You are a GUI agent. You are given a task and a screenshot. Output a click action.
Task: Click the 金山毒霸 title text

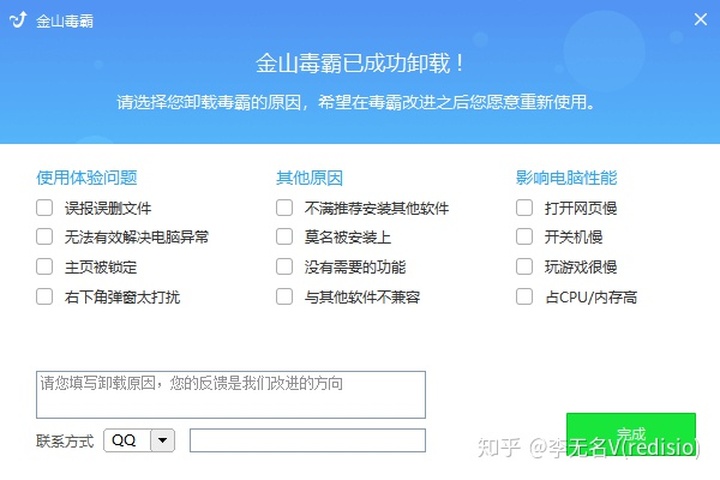[65, 21]
